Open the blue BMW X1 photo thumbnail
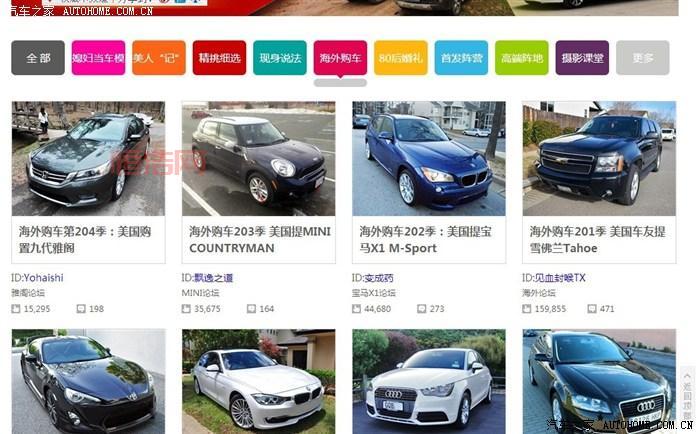The width and height of the screenshot is (700, 434). pyautogui.click(x=429, y=159)
